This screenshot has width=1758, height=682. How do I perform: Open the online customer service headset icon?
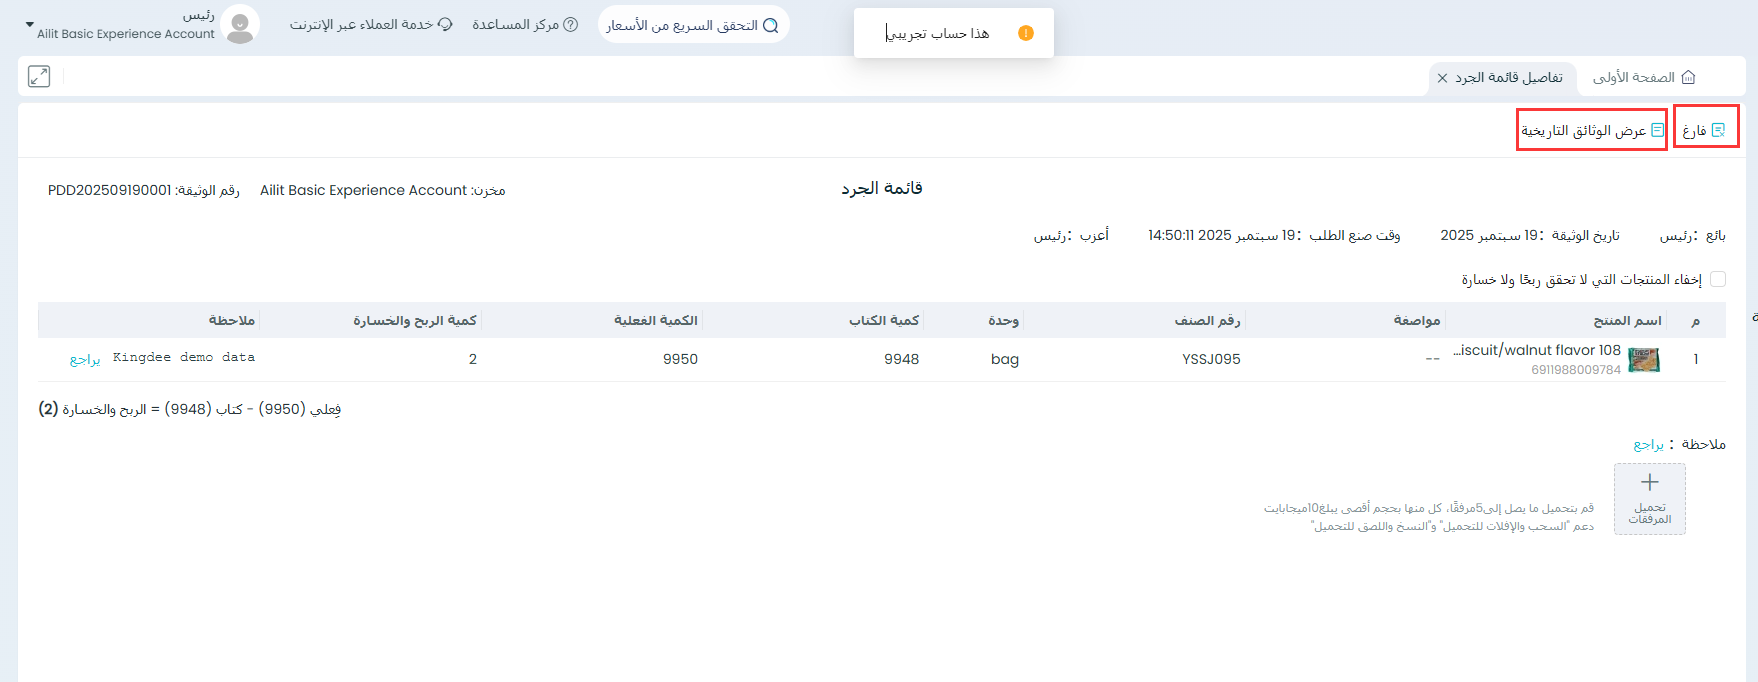pyautogui.click(x=445, y=24)
